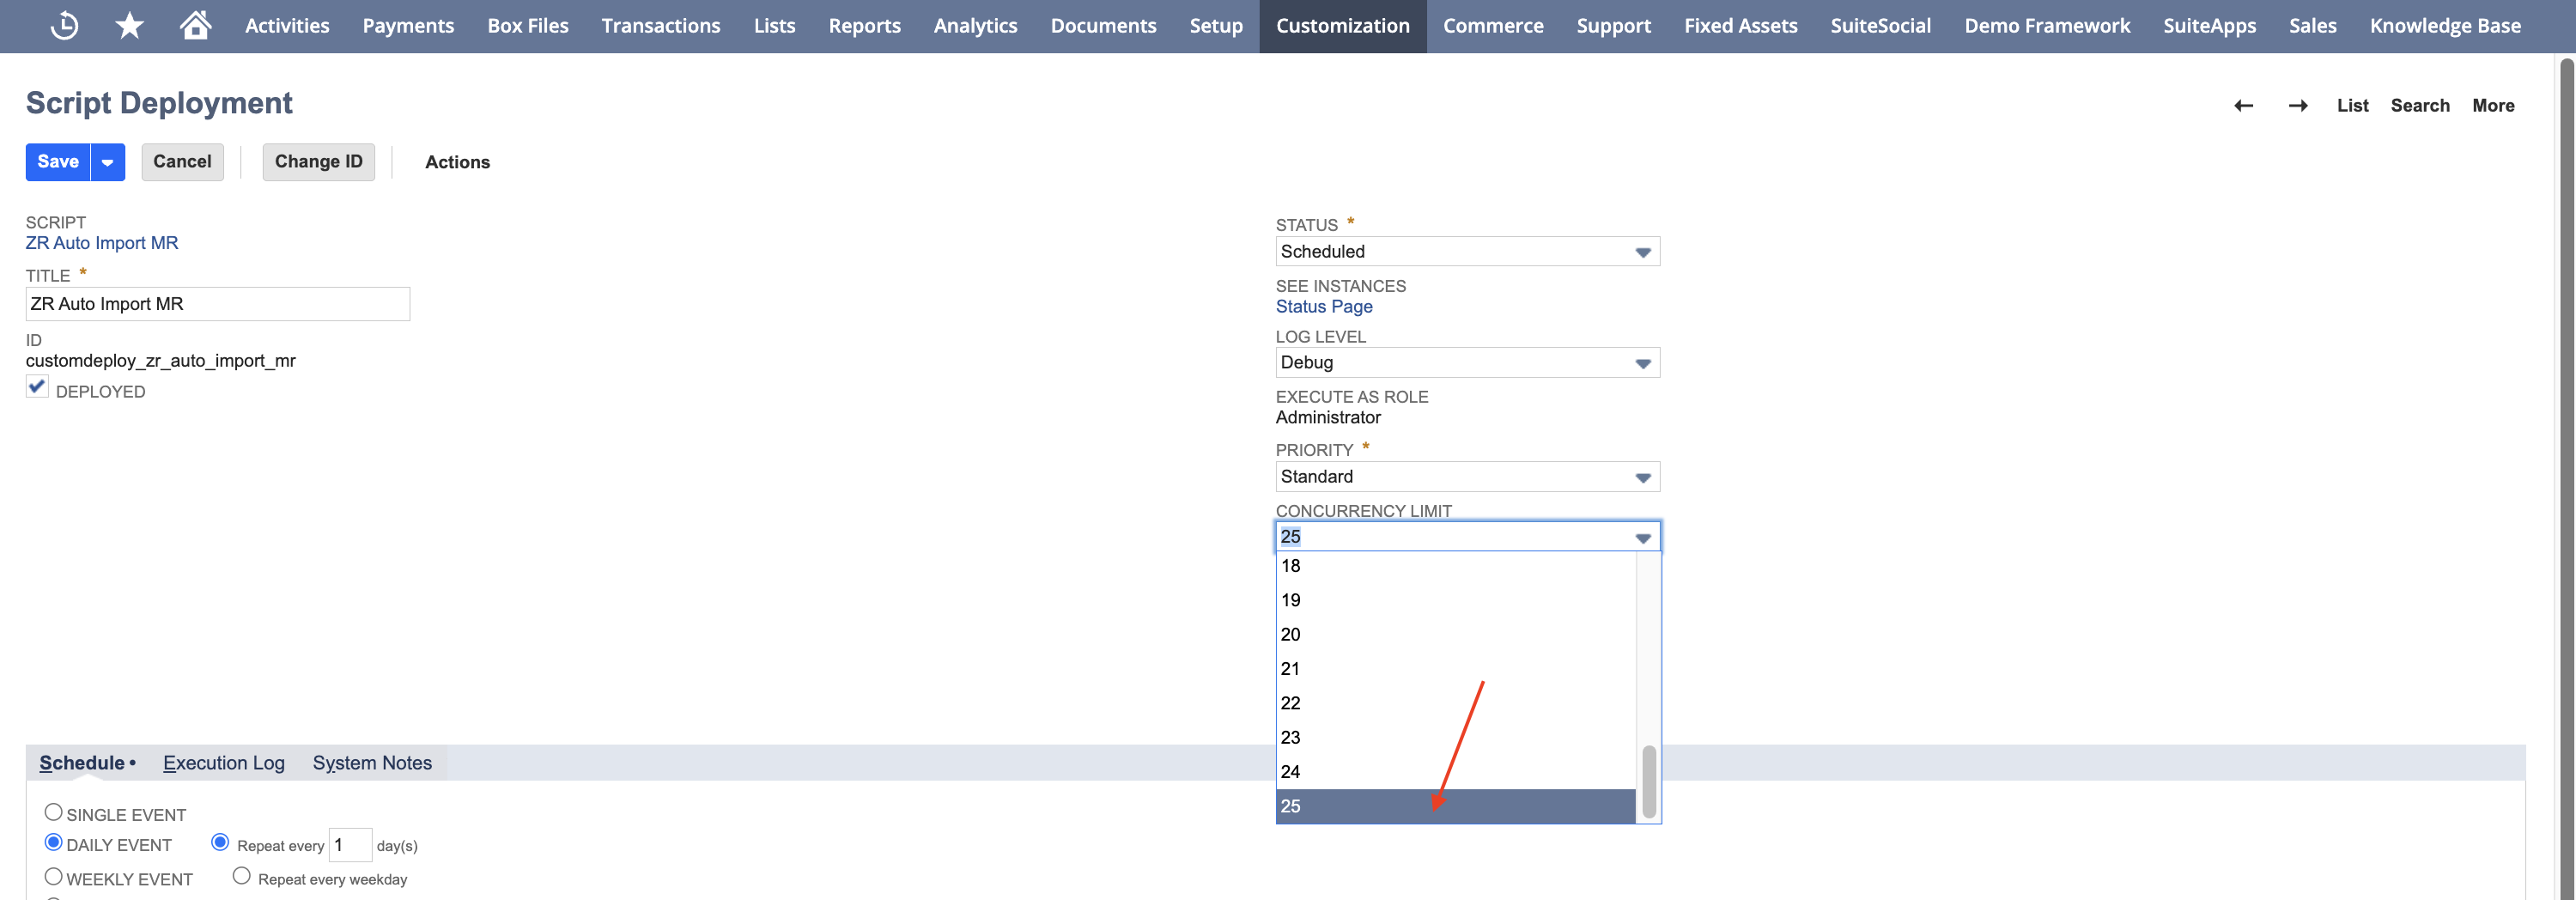Image resolution: width=2576 pixels, height=900 pixels.
Task: Select the Weekly Event radio option
Action: 54,876
